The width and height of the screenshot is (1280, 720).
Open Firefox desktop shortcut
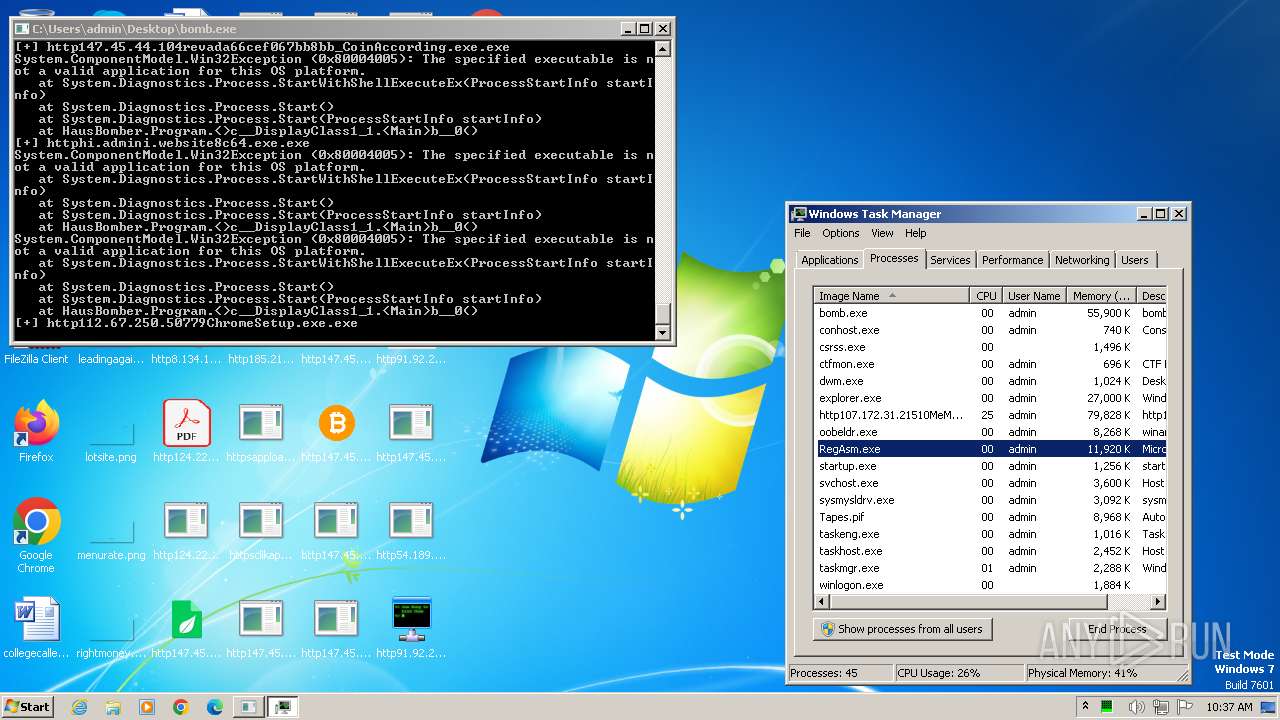(36, 432)
